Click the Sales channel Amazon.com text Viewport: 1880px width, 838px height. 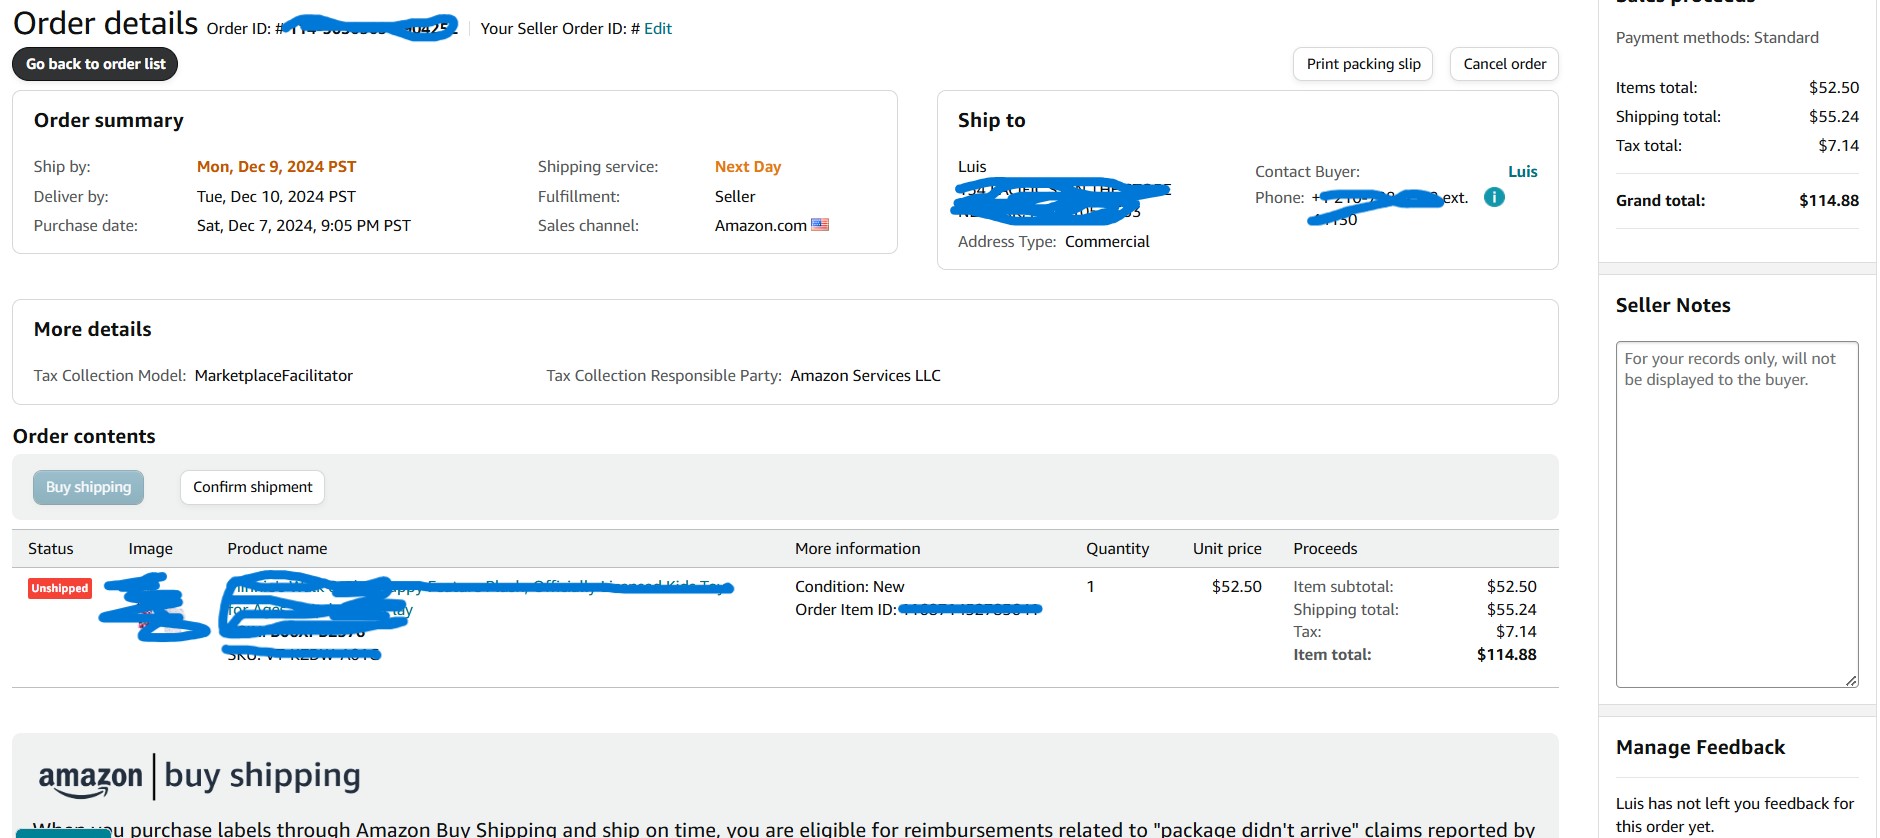(x=761, y=226)
